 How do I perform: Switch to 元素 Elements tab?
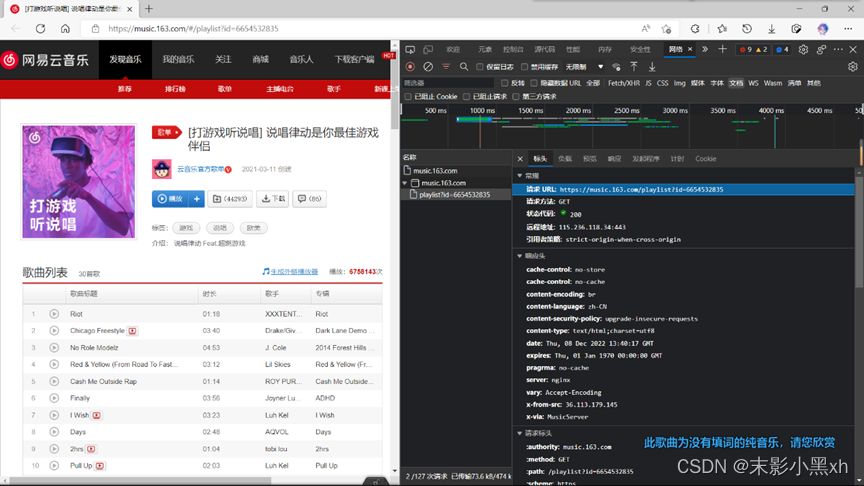click(x=485, y=50)
